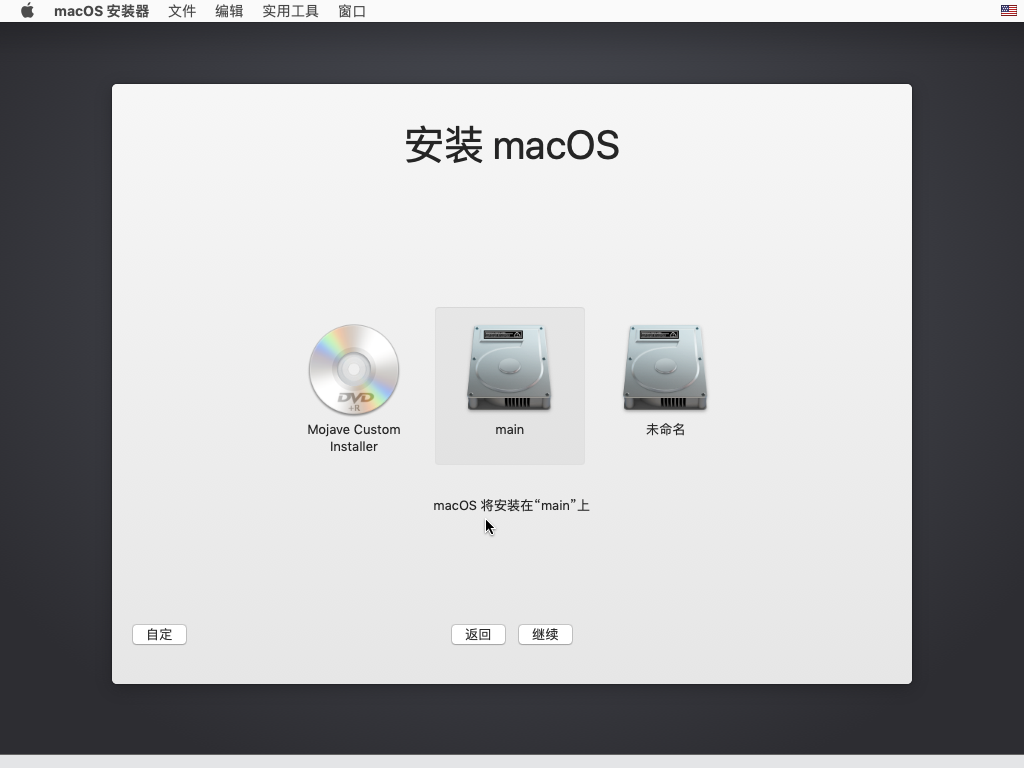Pick the untitled drive labeled 未命名
Image resolution: width=1024 pixels, height=768 pixels.
663,367
